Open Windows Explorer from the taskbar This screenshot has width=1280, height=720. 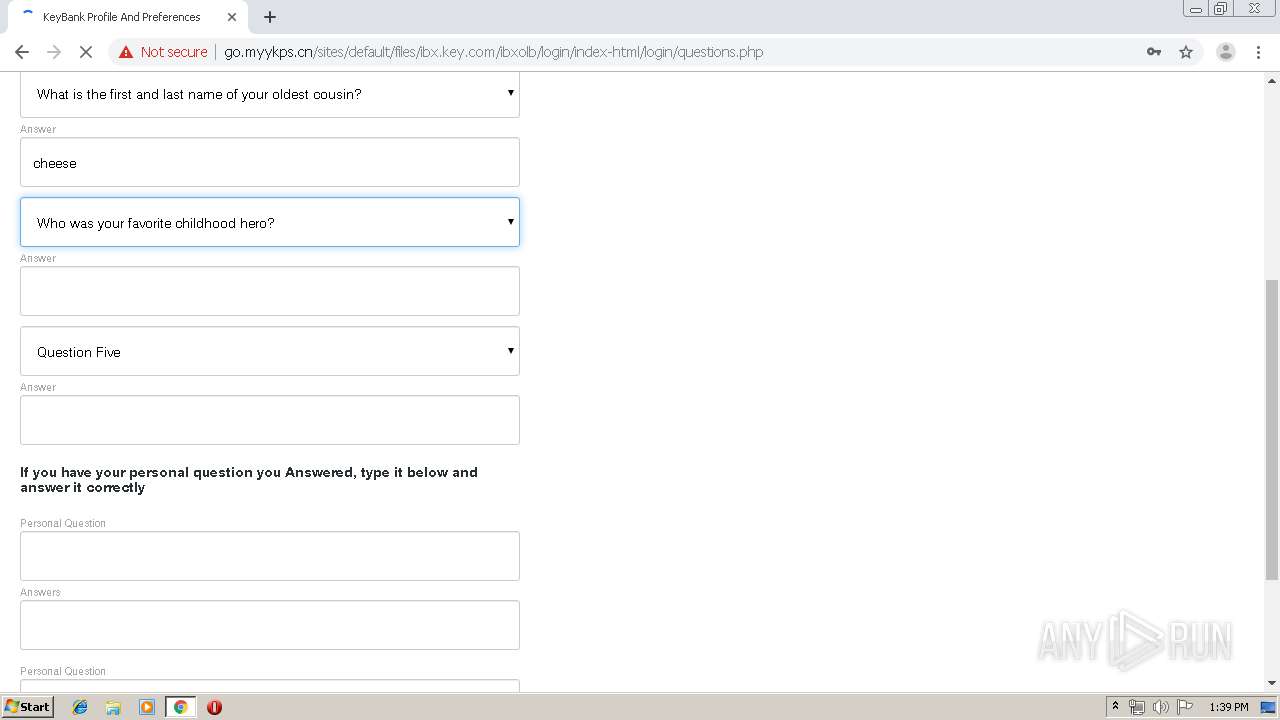pyautogui.click(x=113, y=707)
